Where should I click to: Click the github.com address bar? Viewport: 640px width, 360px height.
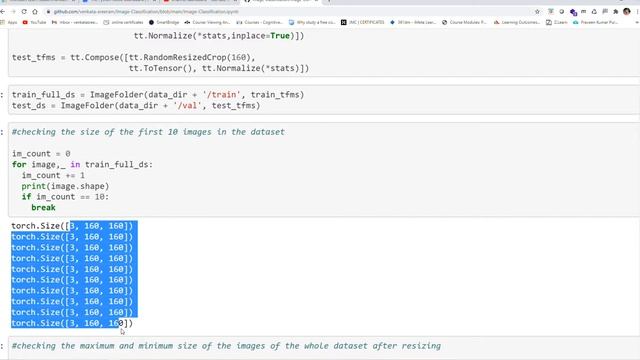pos(286,11)
